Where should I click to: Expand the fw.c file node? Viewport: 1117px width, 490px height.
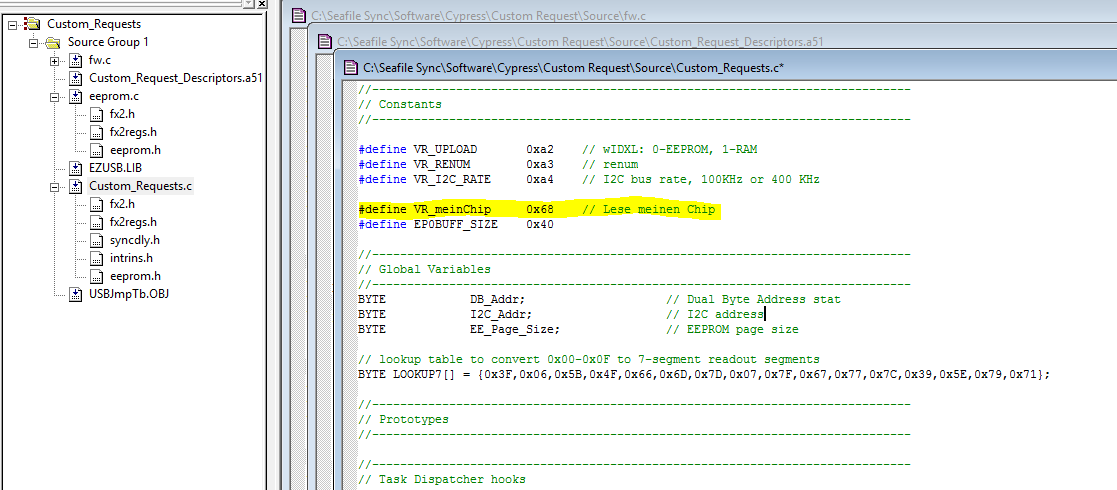54,61
